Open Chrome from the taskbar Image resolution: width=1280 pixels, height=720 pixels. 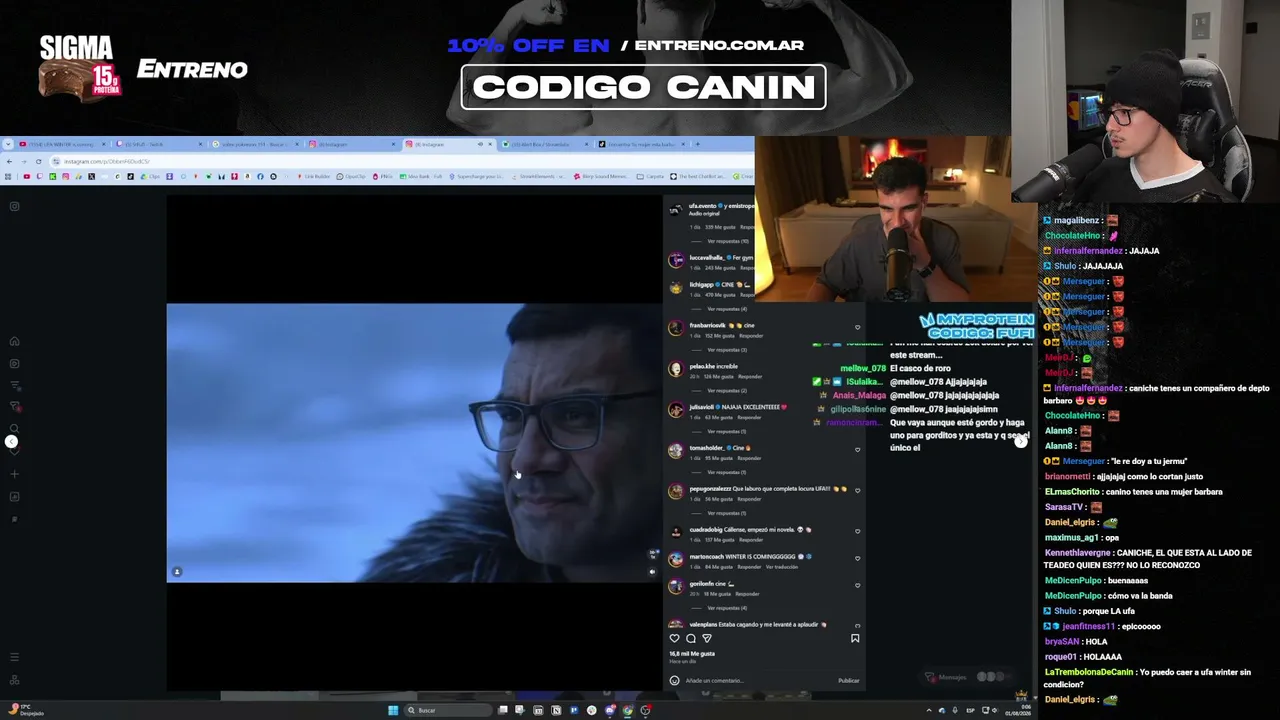point(627,710)
